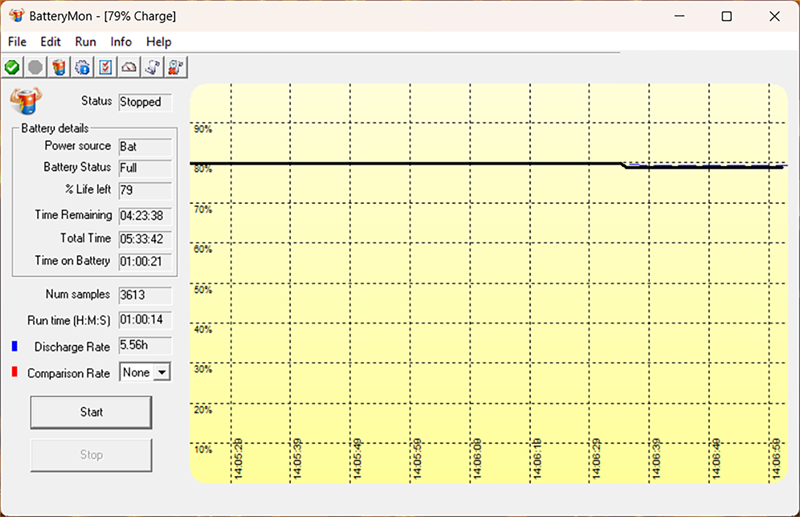This screenshot has width=800, height=517.
Task: Click the paper scroll log icon
Action: (152, 67)
